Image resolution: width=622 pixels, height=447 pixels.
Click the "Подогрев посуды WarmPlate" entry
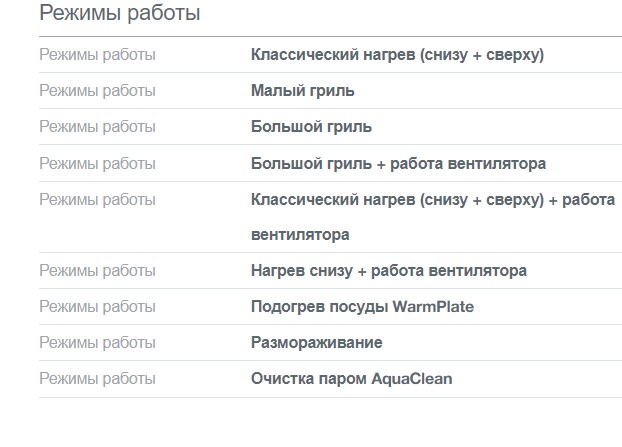pyautogui.click(x=362, y=307)
